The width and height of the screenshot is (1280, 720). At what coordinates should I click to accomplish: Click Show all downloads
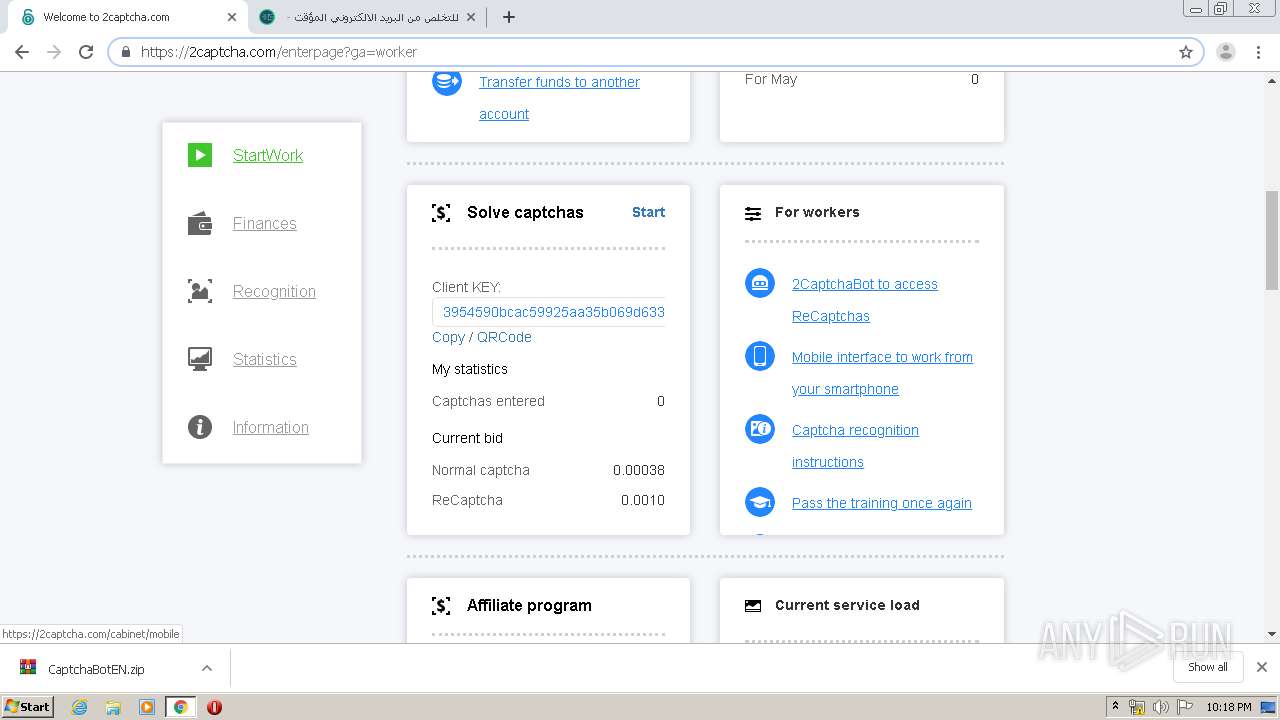[1208, 667]
